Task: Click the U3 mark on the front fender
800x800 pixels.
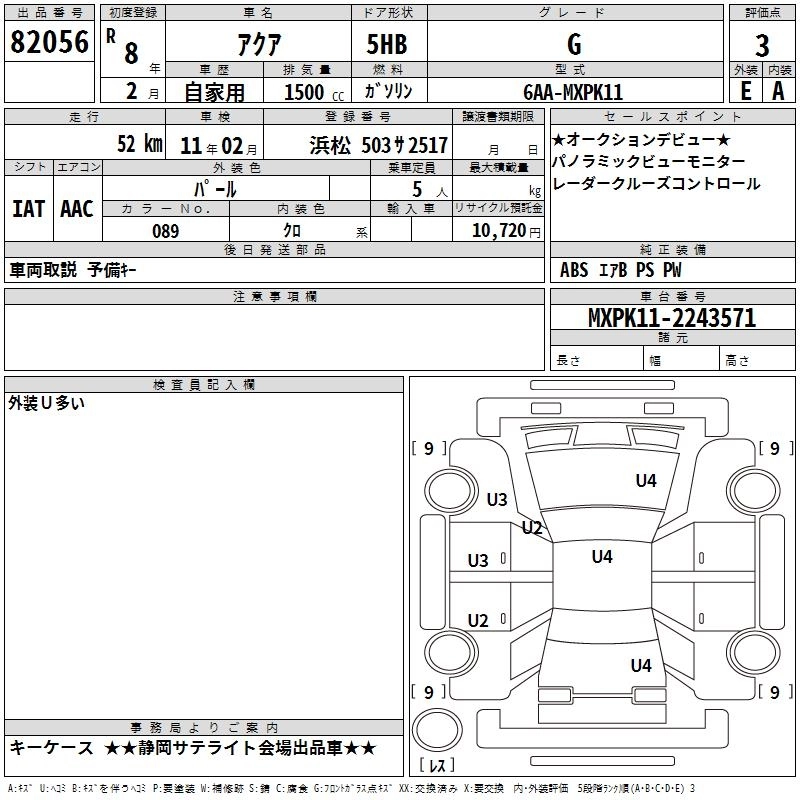Action: [x=497, y=499]
